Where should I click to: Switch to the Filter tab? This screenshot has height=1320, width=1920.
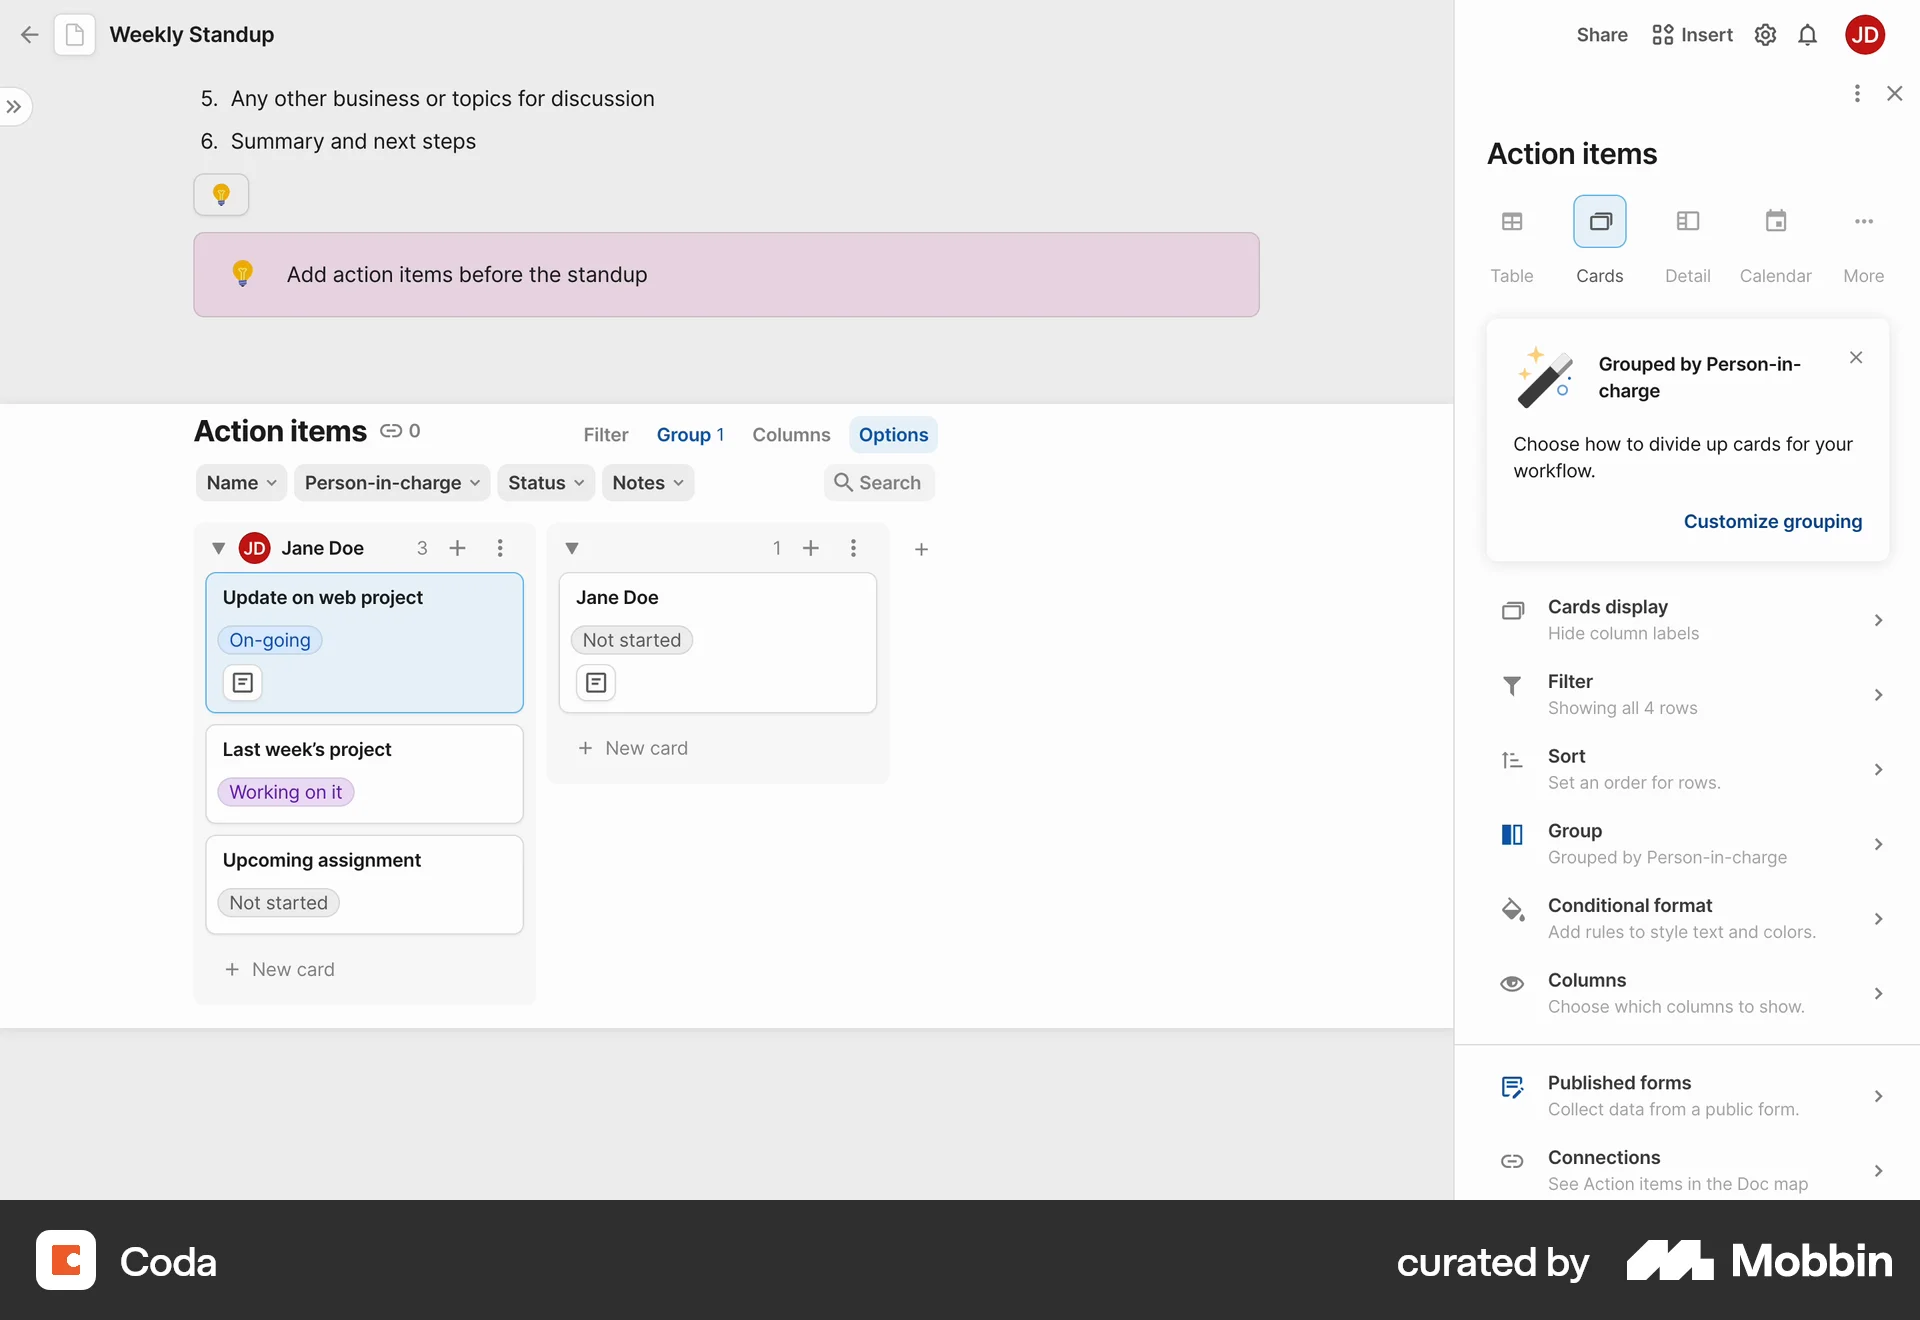606,434
